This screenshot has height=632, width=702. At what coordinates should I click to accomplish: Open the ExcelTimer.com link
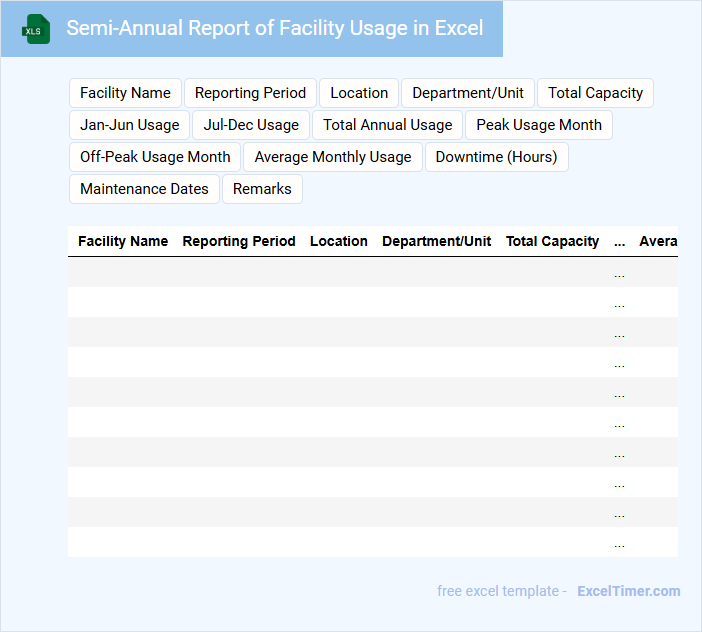tap(628, 591)
